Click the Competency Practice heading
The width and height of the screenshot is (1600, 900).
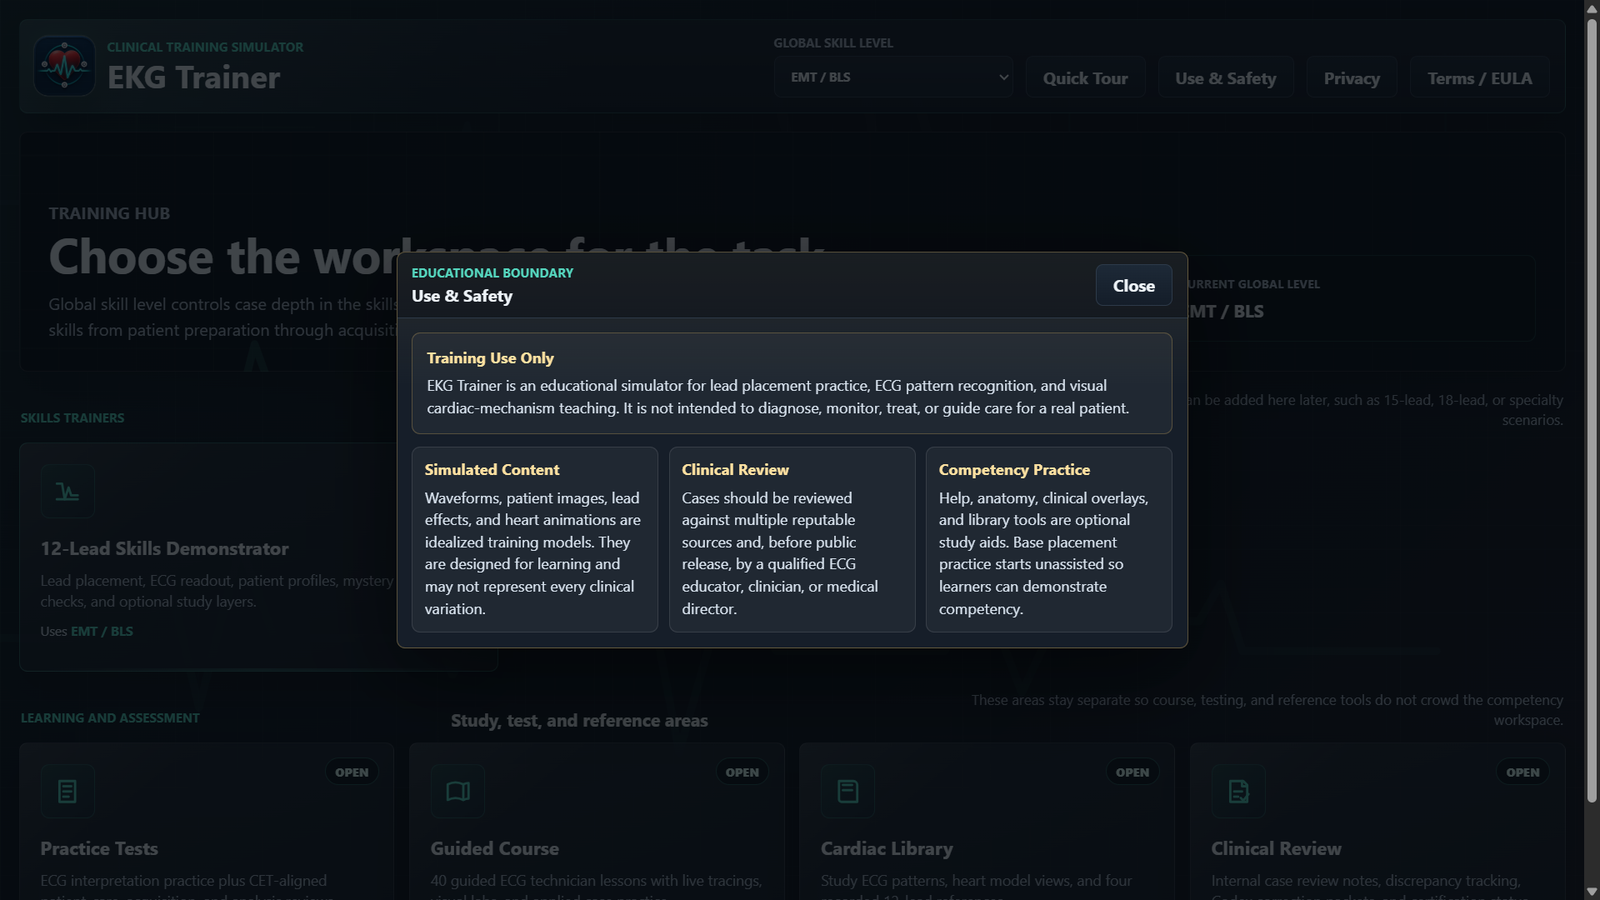[1014, 470]
